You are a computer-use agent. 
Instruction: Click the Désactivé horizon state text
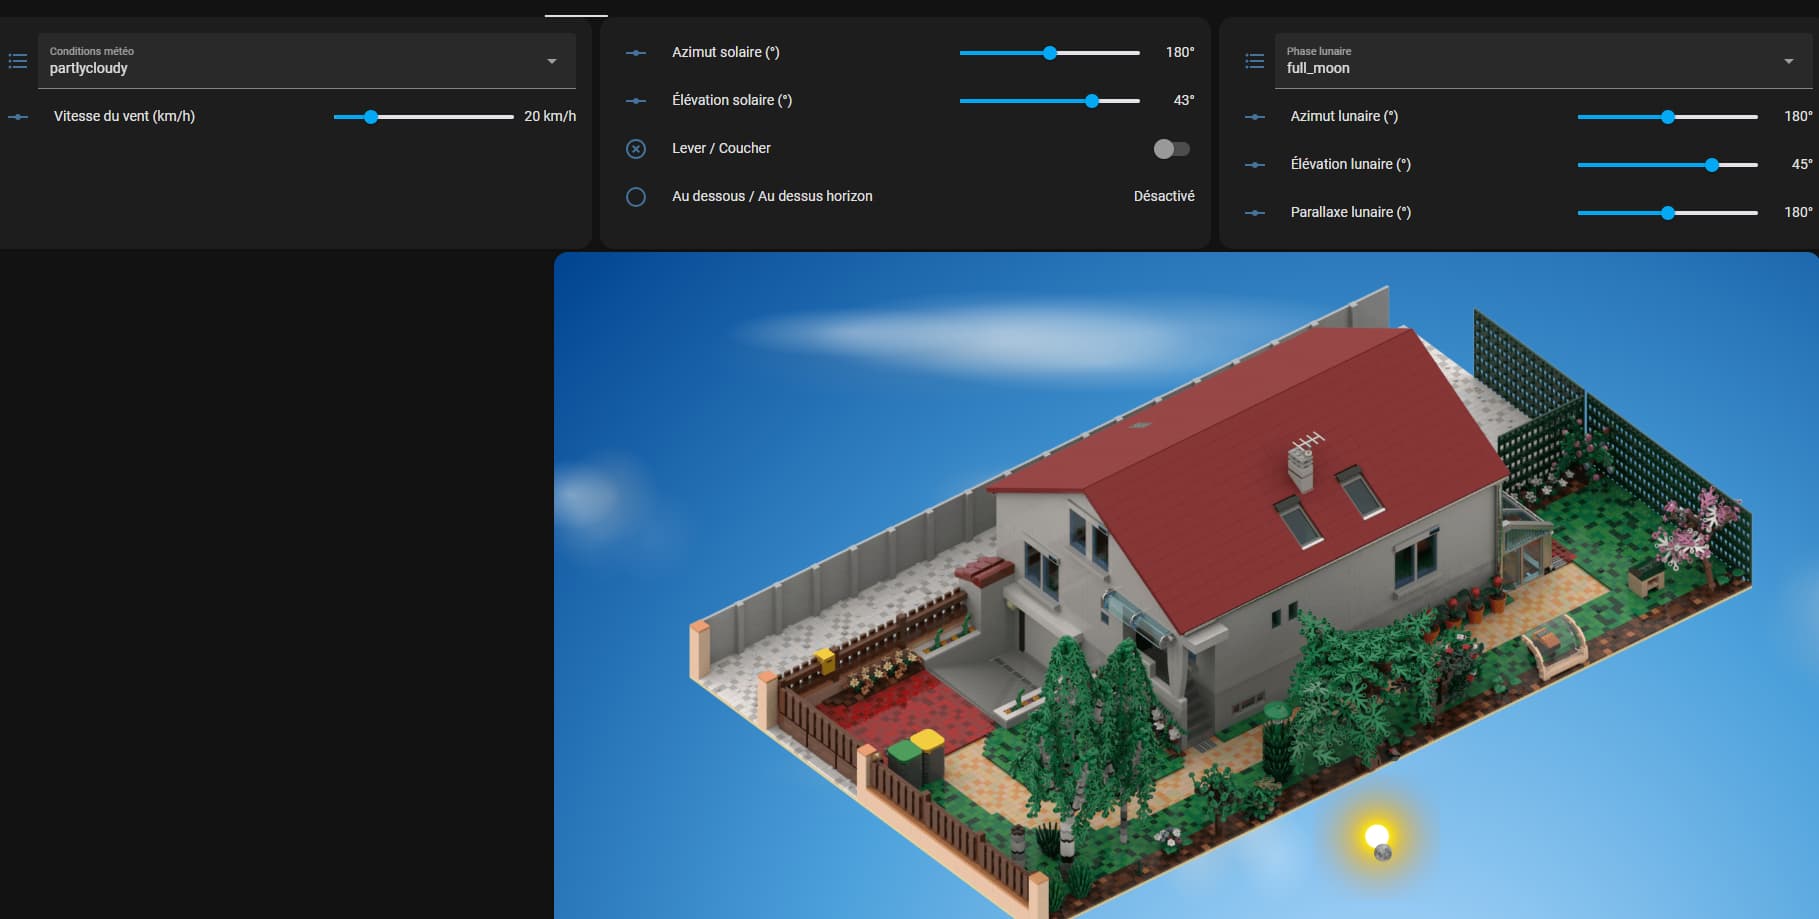pyautogui.click(x=1163, y=196)
